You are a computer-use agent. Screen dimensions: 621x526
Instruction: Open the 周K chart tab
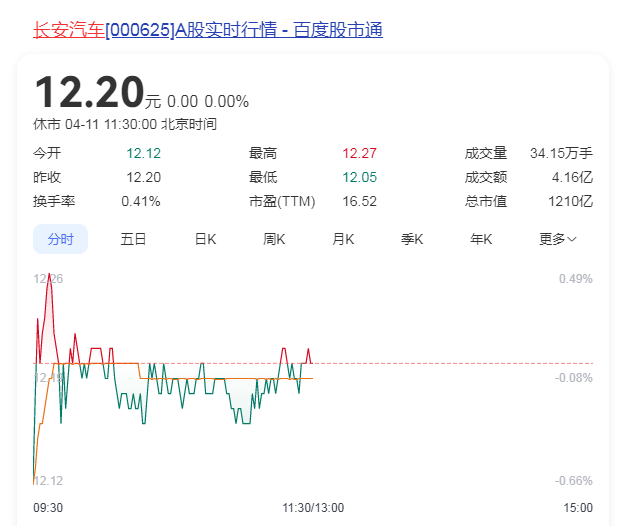tap(274, 239)
